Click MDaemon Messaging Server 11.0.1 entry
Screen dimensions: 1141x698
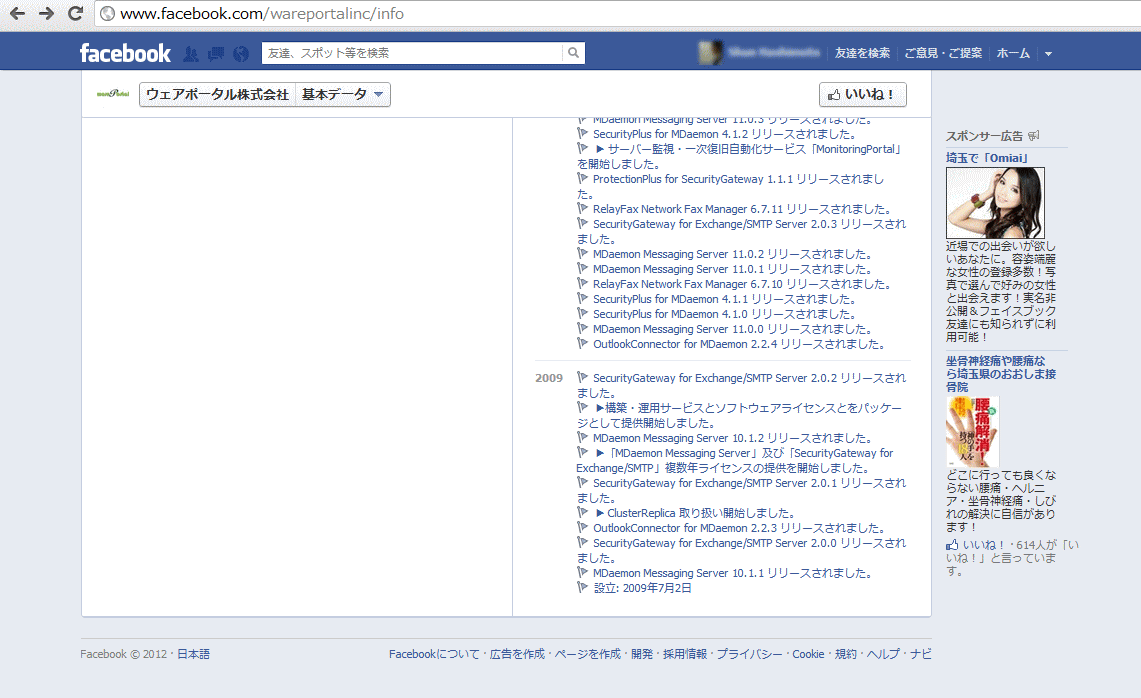click(732, 269)
